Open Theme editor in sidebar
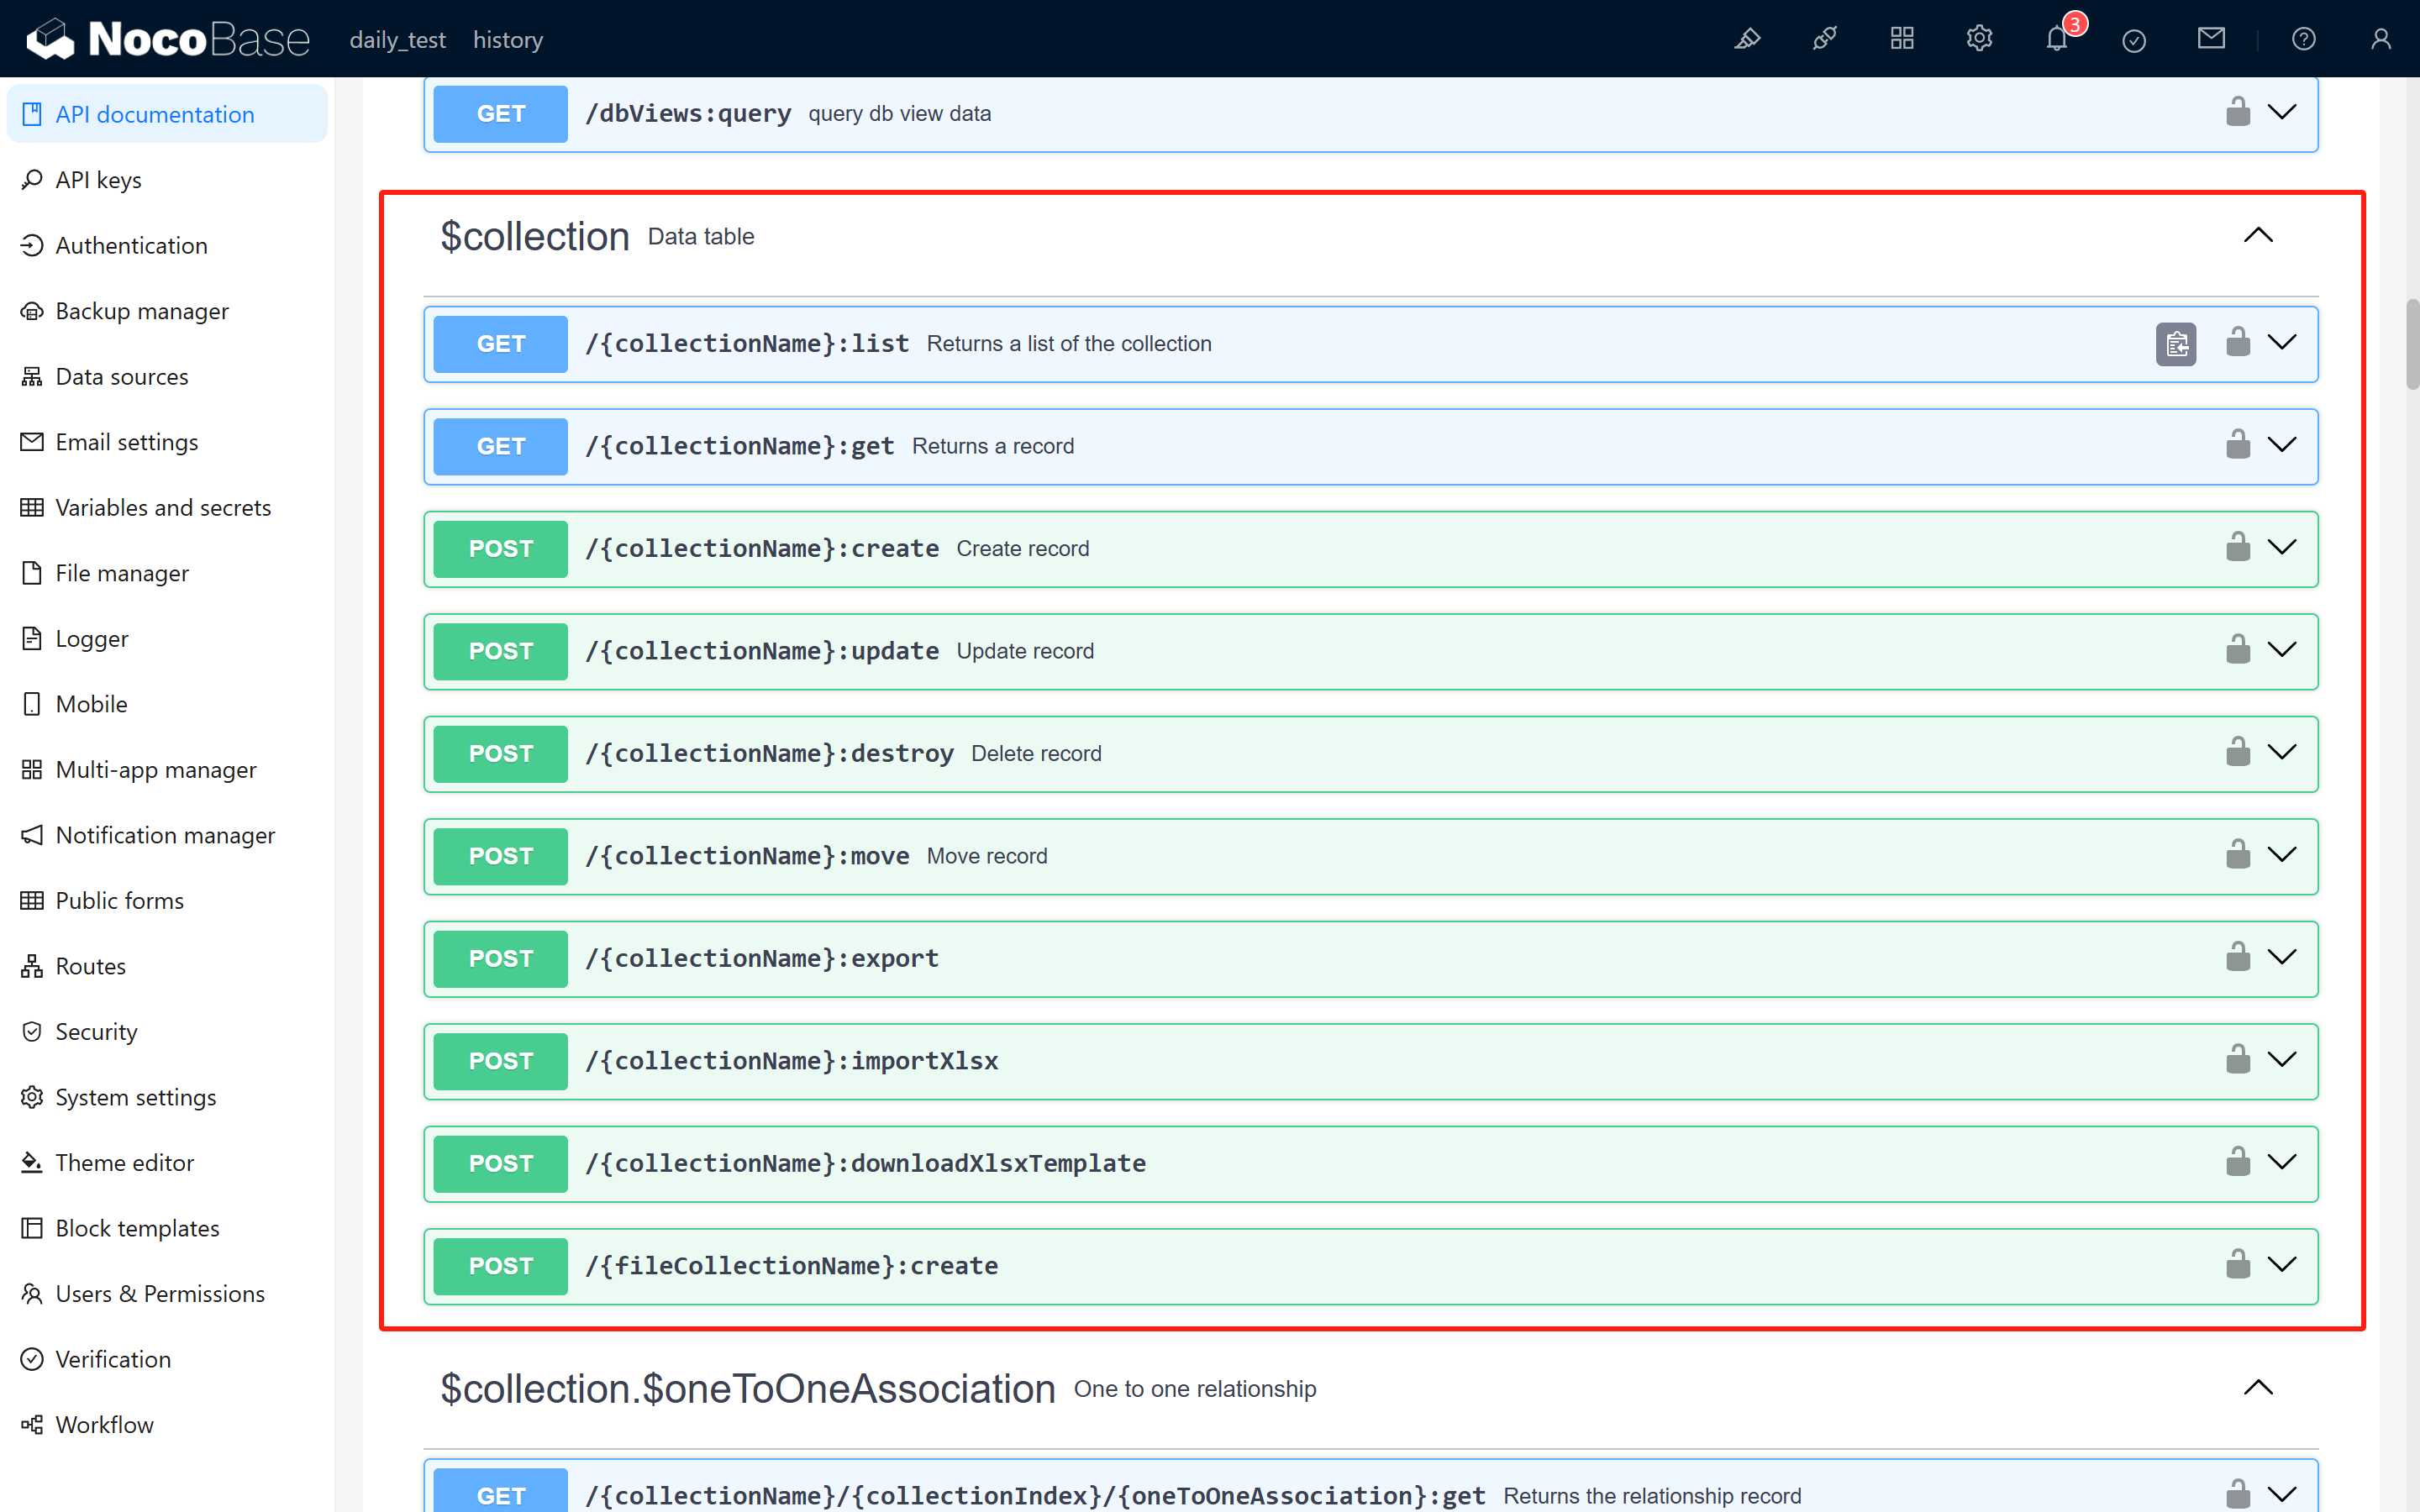This screenshot has height=1512, width=2420. pos(167,1162)
